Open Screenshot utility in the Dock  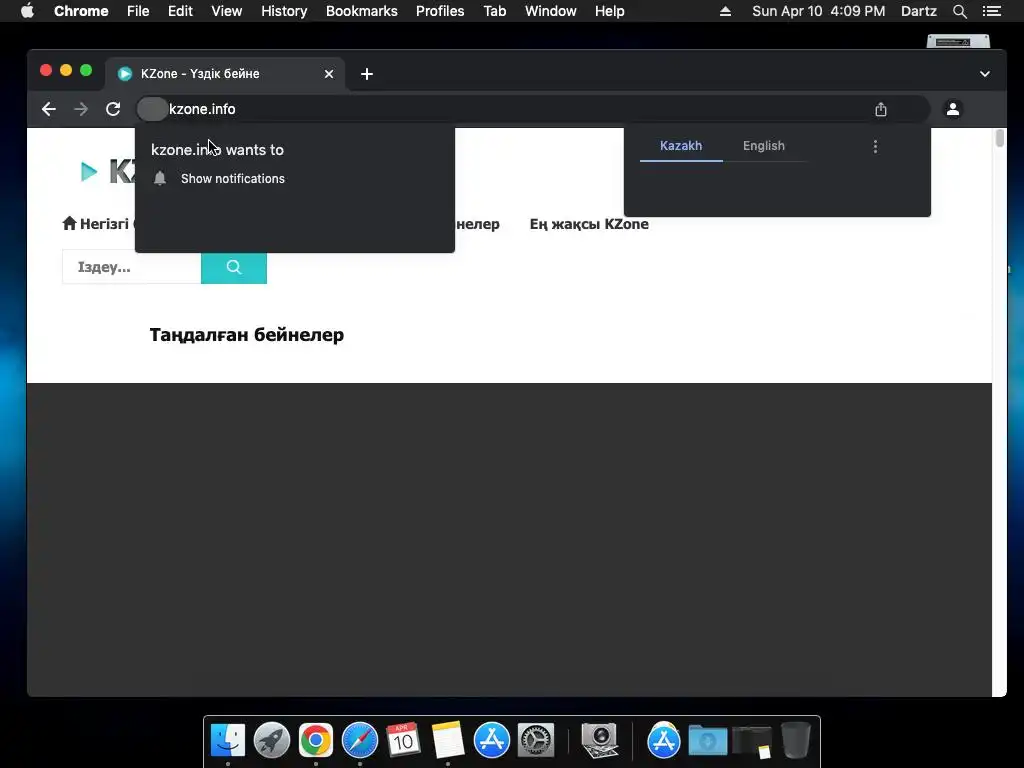pyautogui.click(x=600, y=740)
